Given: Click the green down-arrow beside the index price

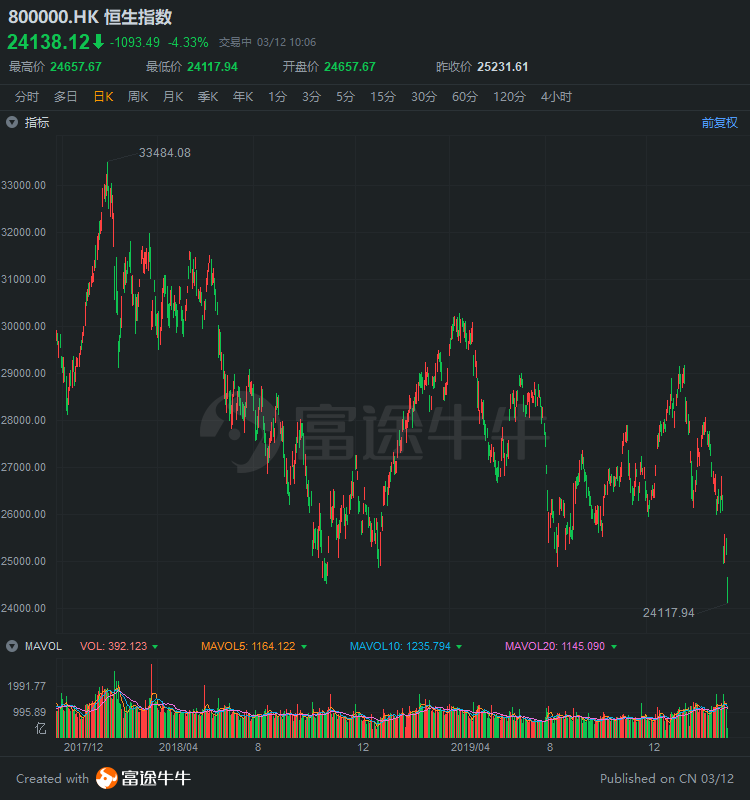Looking at the screenshot, I should tap(98, 42).
